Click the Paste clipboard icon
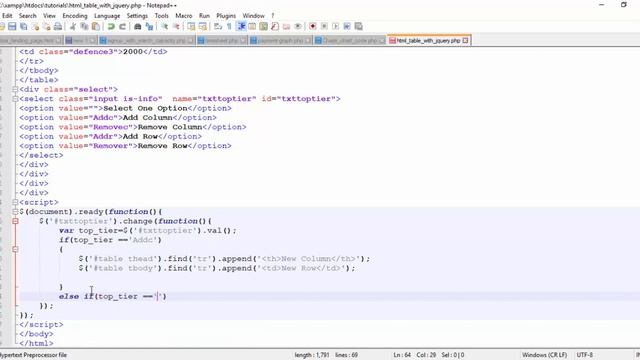Image resolution: width=640 pixels, height=360 pixels. (96, 27)
